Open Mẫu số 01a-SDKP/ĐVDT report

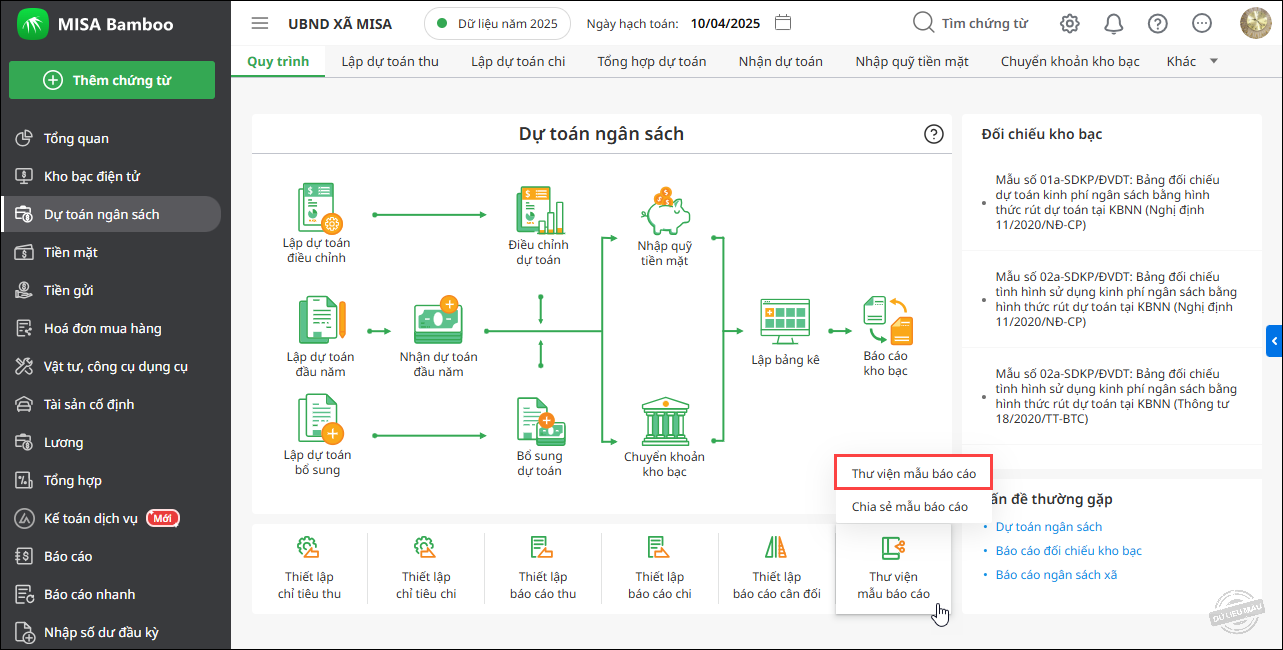tap(1108, 202)
